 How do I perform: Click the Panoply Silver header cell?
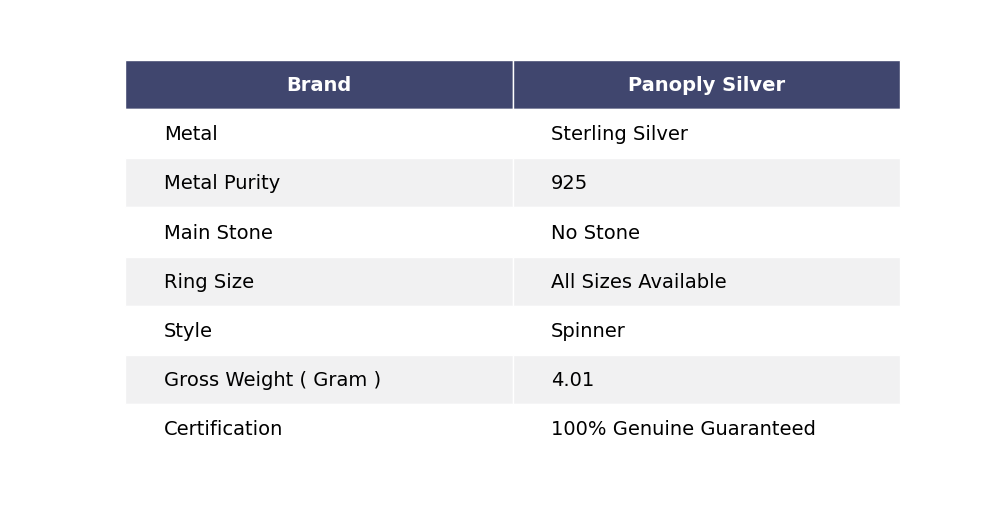(707, 85)
